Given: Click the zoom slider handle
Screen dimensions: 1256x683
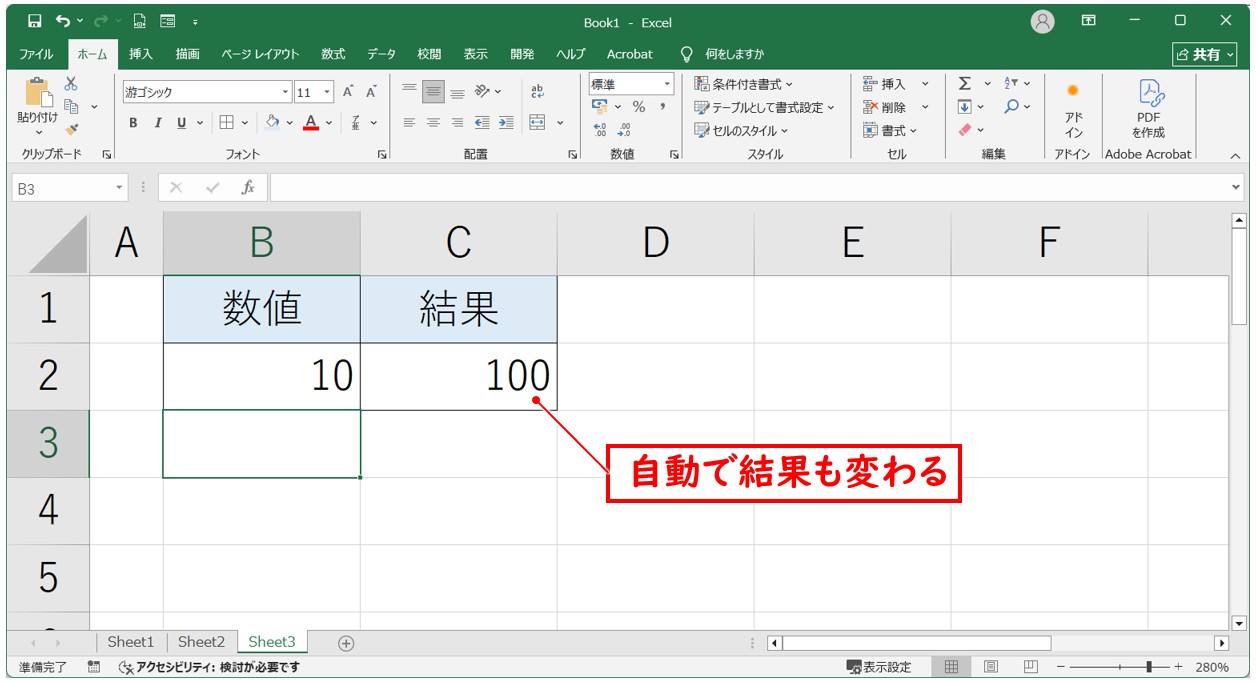Looking at the screenshot, I should point(1151,667).
